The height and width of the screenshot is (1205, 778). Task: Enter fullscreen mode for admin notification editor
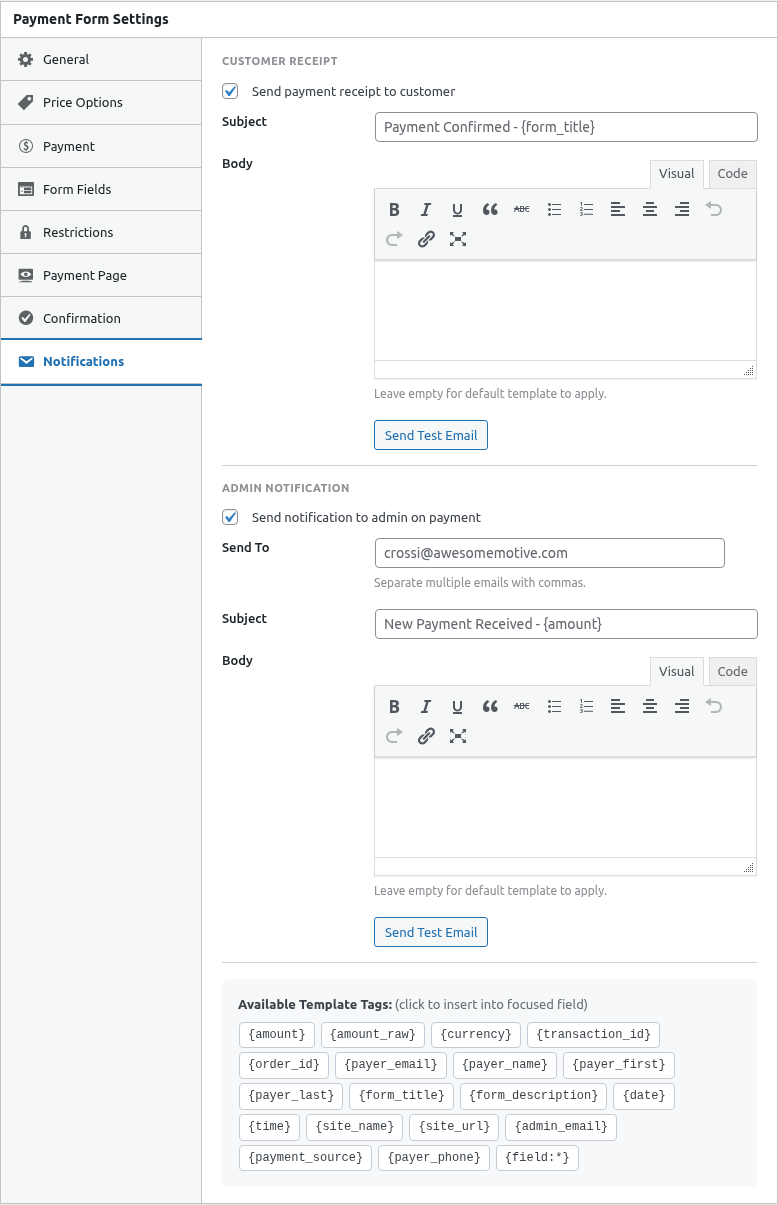(458, 736)
